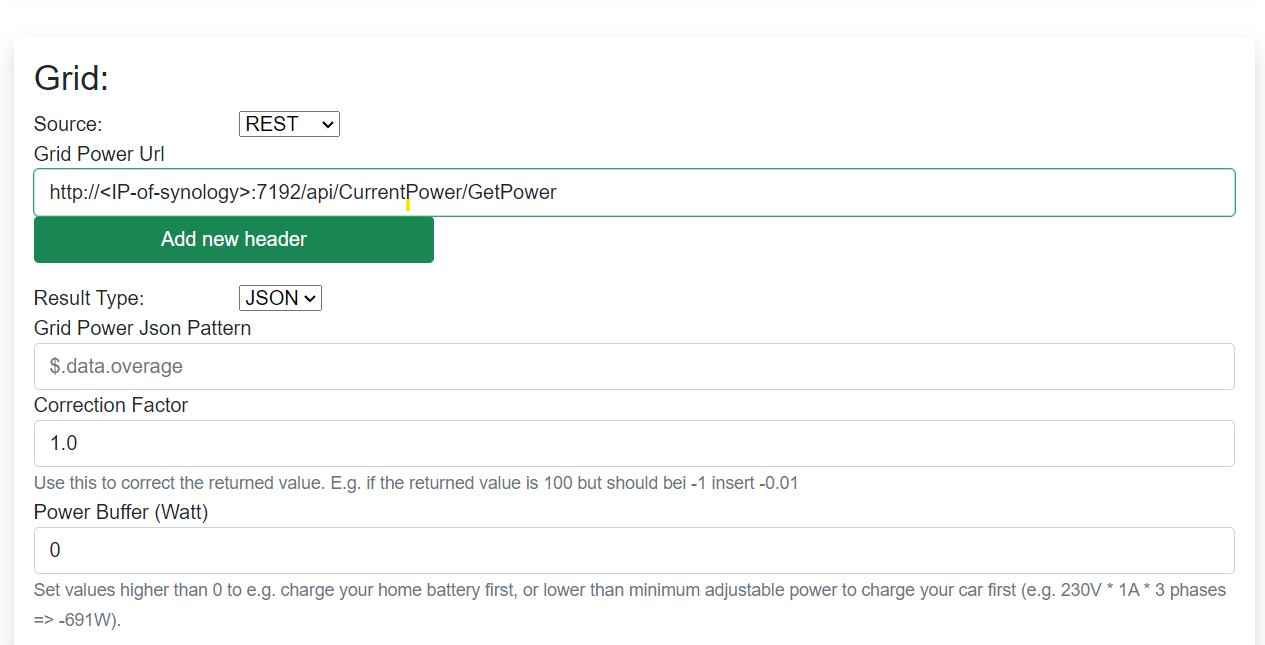Open the Result Type dropdown showing JSON
This screenshot has width=1265, height=645.
(x=280, y=297)
